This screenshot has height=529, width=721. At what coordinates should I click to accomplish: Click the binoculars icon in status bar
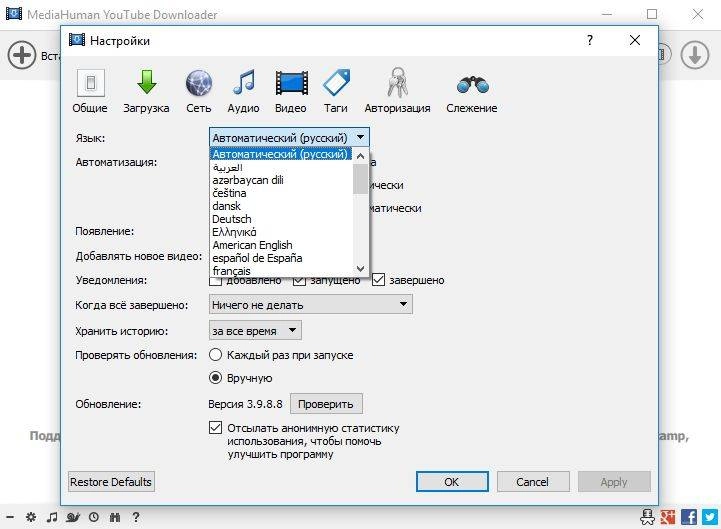pyautogui.click(x=115, y=518)
